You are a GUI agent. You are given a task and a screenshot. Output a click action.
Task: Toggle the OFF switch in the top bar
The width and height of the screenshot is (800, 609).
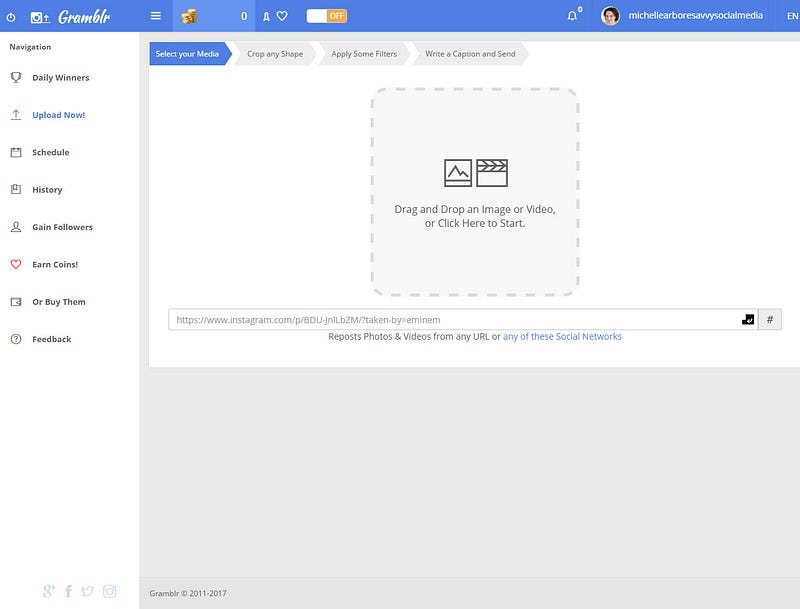[x=327, y=16]
